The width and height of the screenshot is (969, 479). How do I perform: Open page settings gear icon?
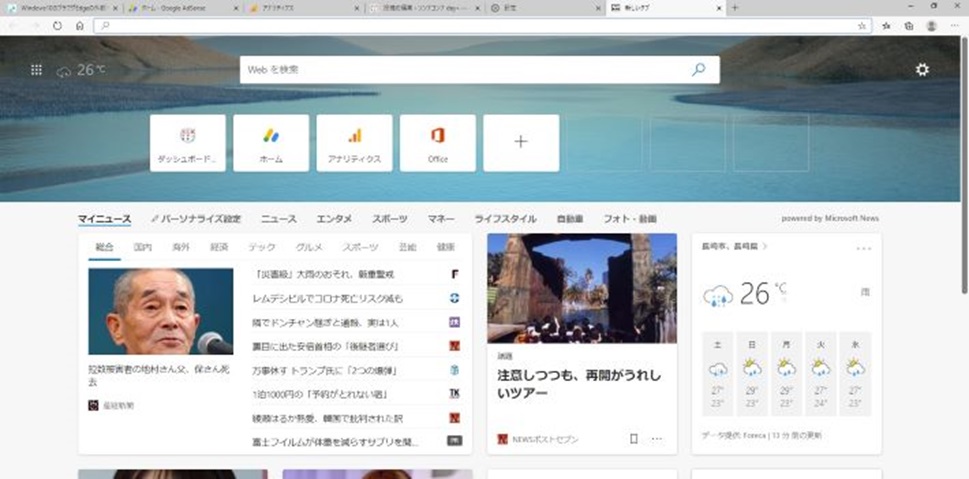coord(922,69)
